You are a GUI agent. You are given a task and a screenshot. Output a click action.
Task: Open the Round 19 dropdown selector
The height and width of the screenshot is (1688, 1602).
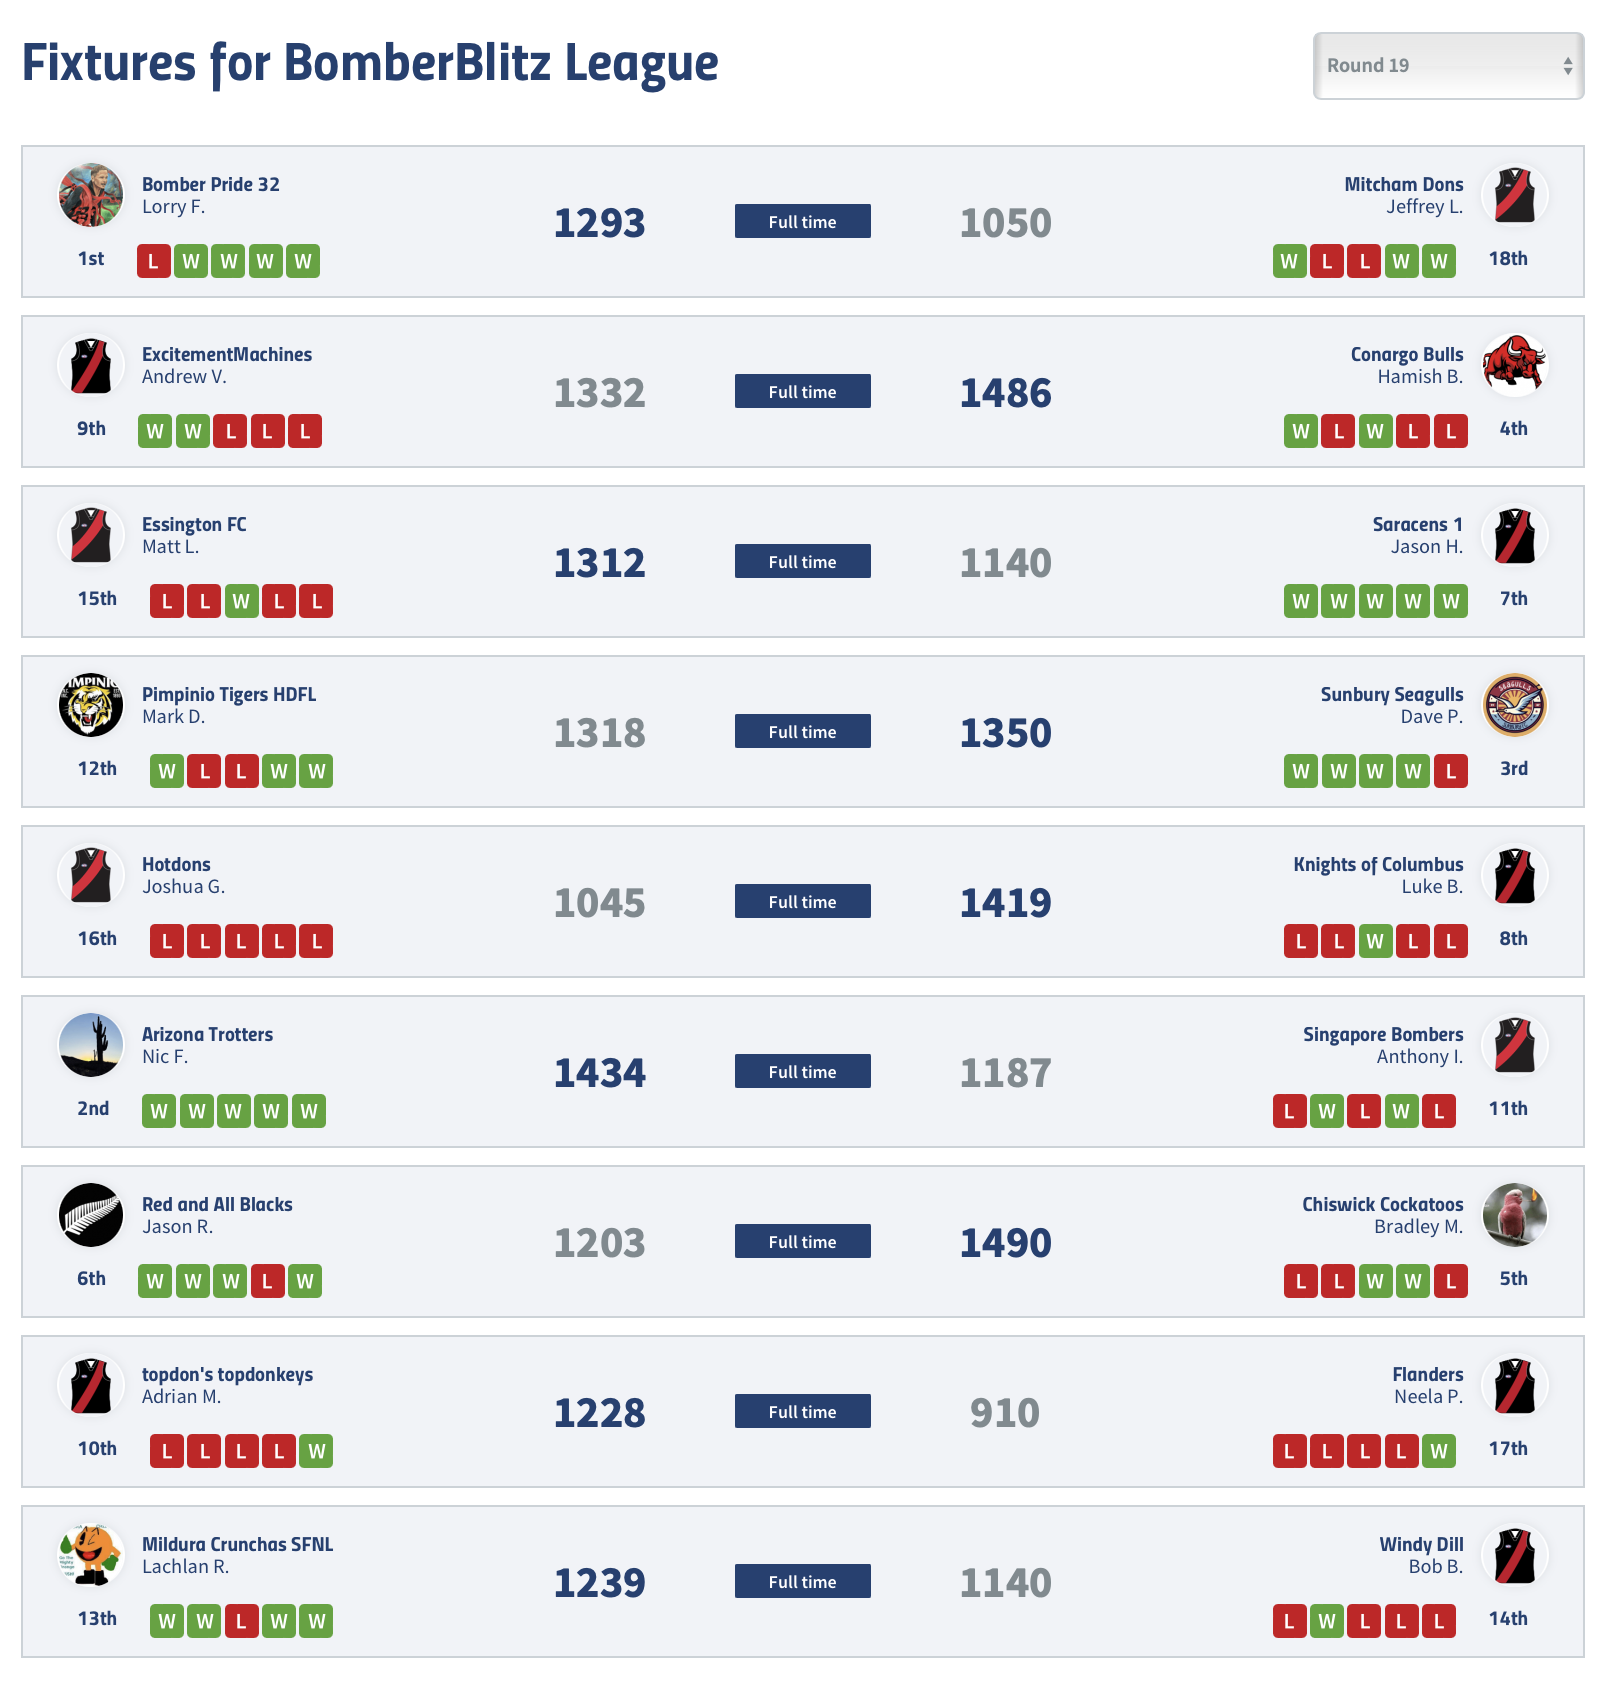point(1448,66)
